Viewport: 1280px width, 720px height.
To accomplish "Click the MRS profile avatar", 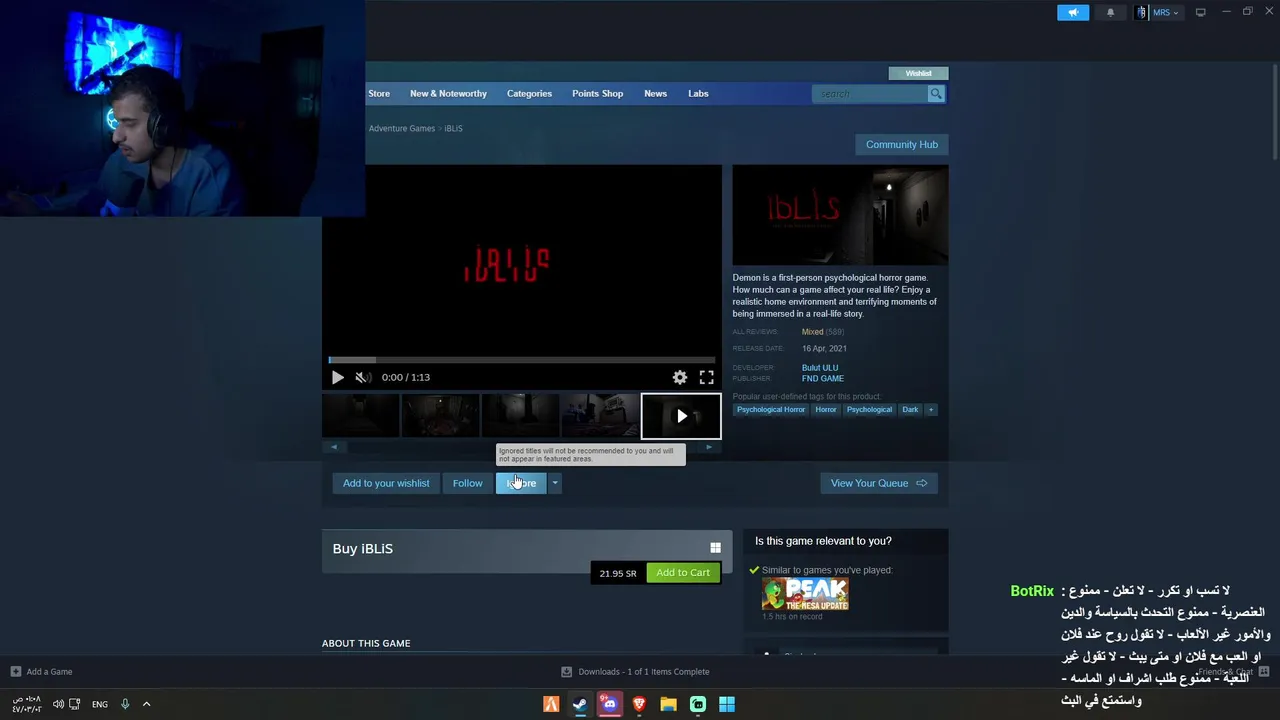I will [x=1142, y=12].
